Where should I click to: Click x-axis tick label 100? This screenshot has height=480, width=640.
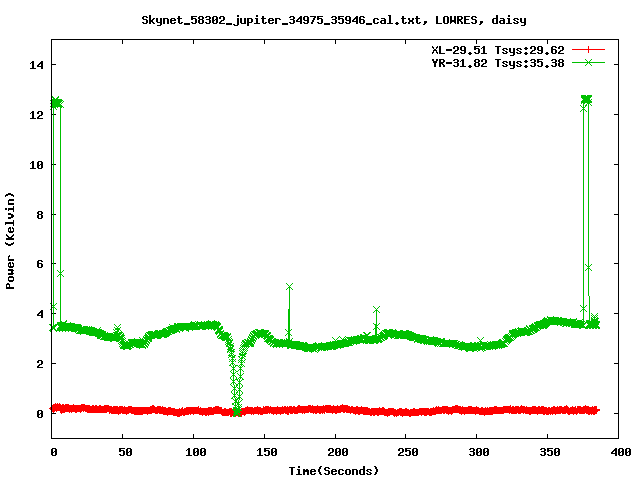(196, 452)
